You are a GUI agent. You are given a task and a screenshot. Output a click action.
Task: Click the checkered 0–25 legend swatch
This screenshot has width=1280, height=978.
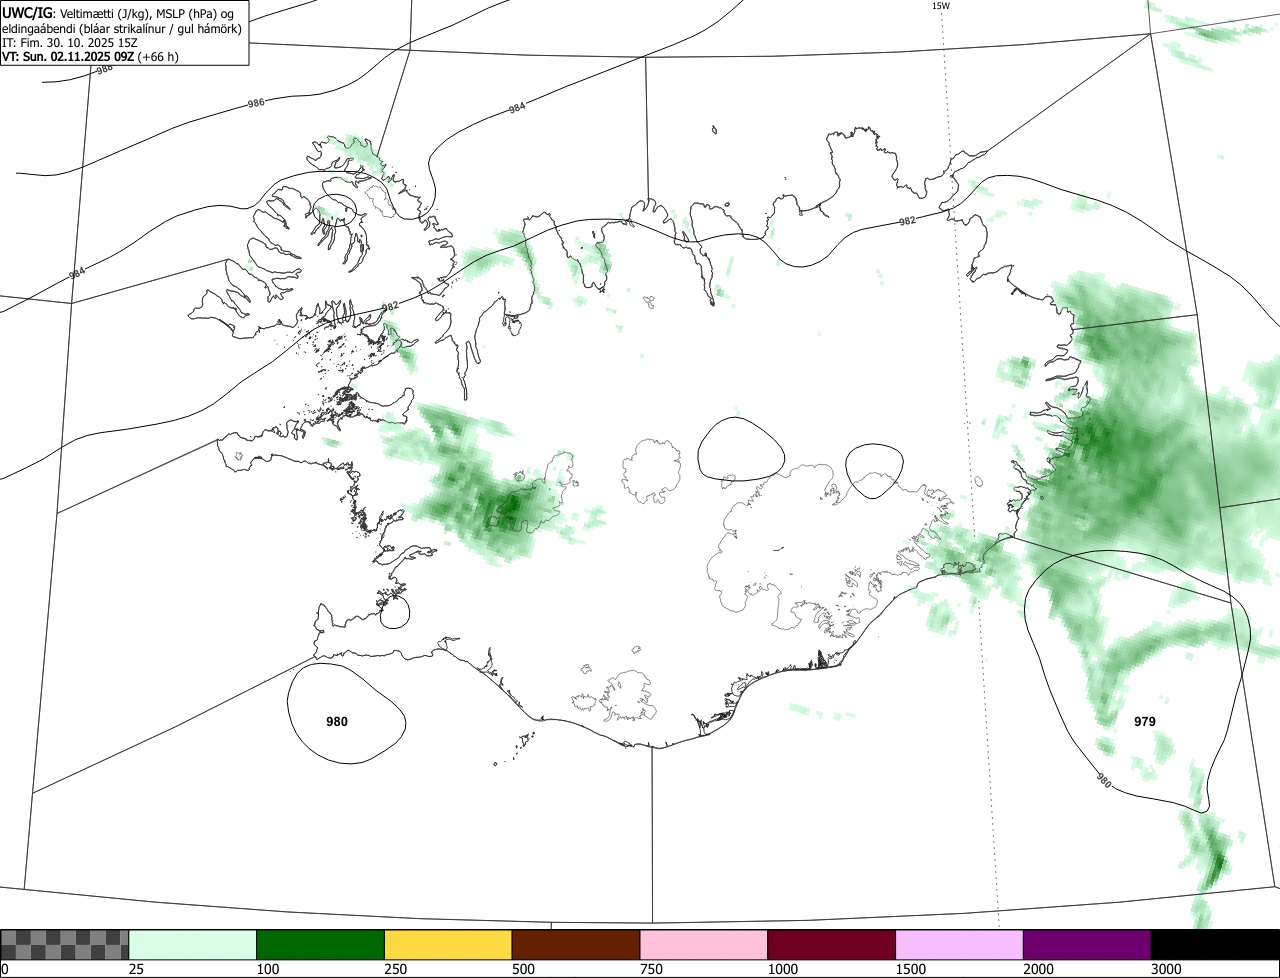pos(65,944)
